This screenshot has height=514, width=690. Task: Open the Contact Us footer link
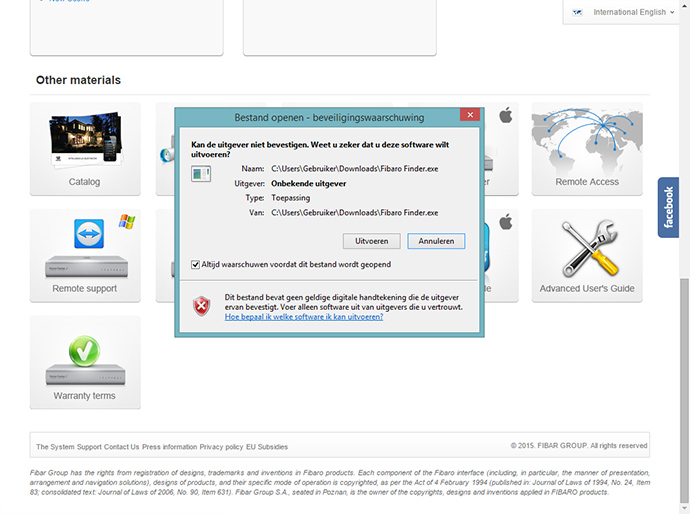tap(121, 447)
